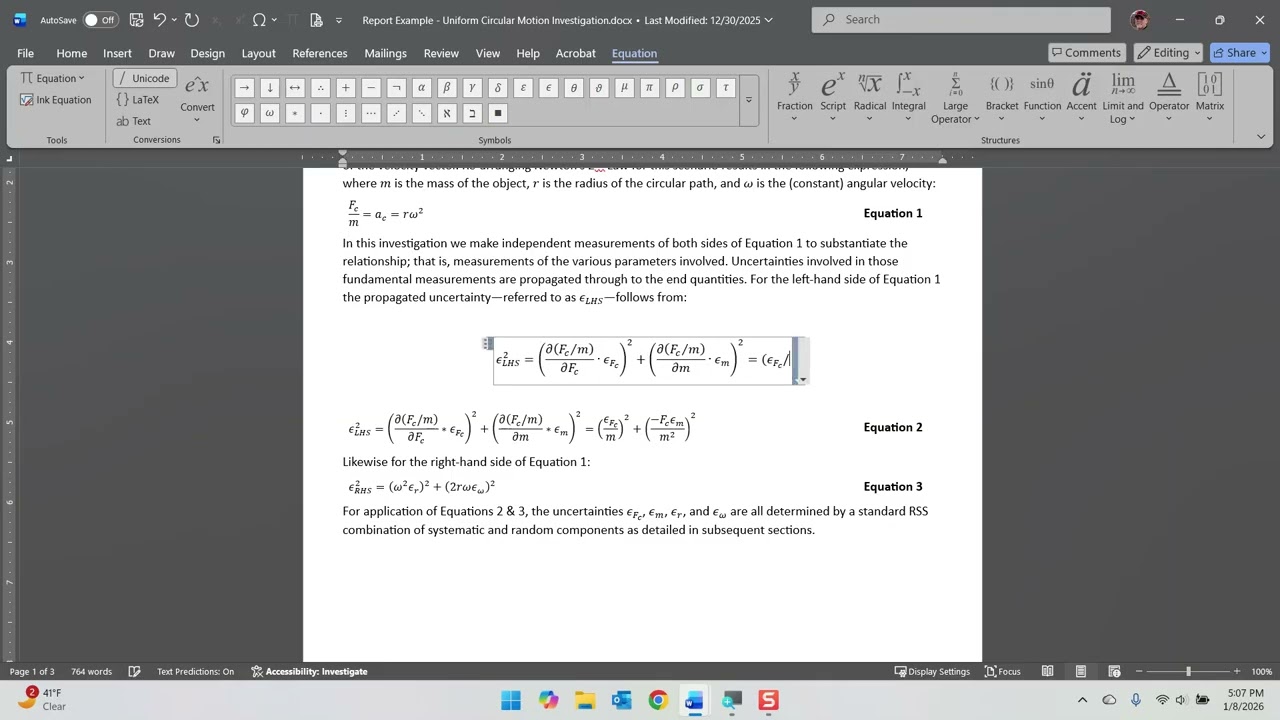Click the zoom out minus button
Image resolution: width=1280 pixels, height=720 pixels.
[x=1139, y=672]
